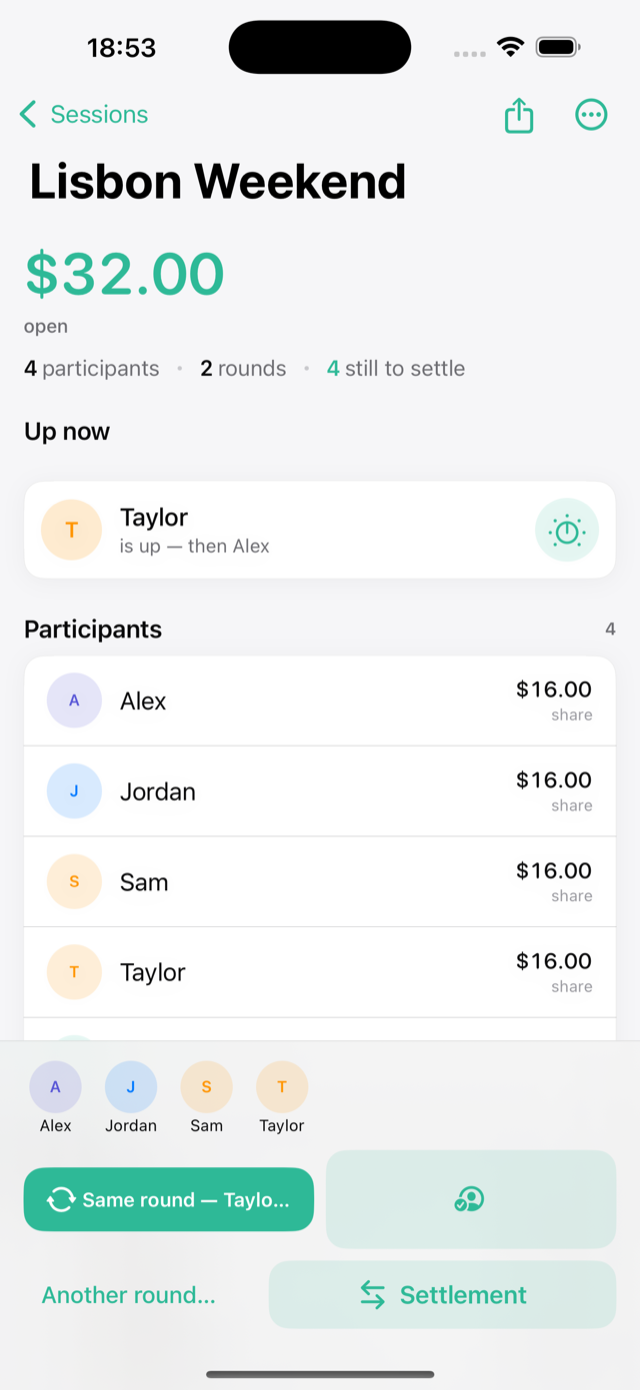The height and width of the screenshot is (1390, 640).
Task: Select Alex's avatar in bottom chip row
Action: click(x=55, y=1087)
